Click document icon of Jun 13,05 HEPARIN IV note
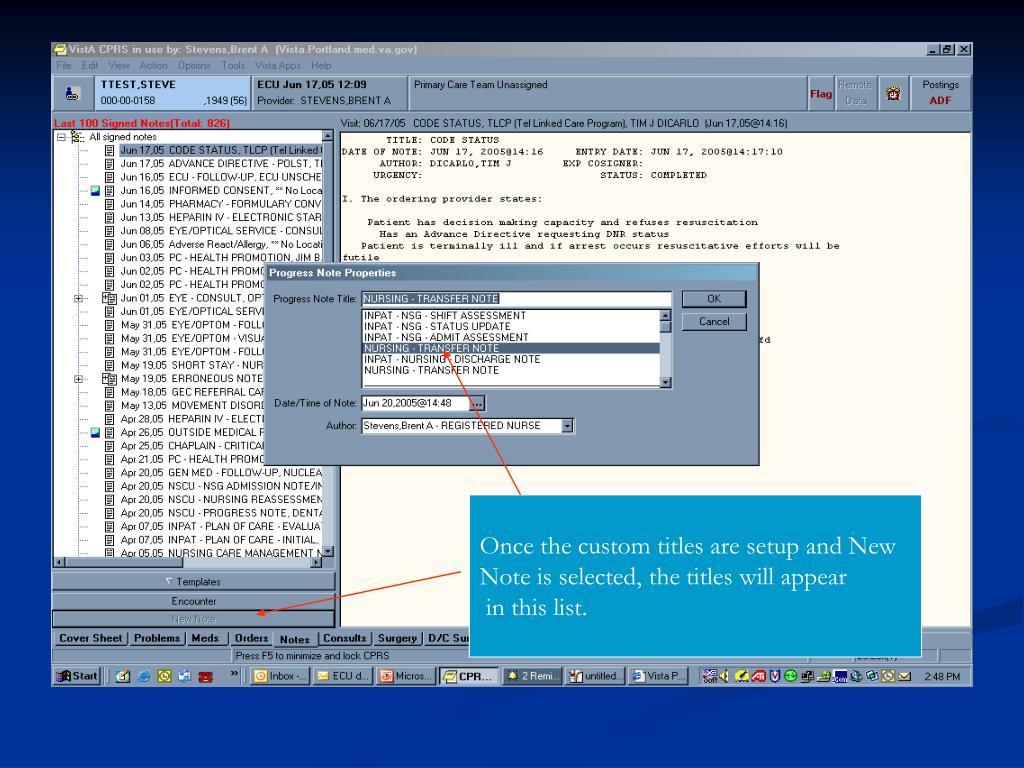Viewport: 1024px width, 768px height. tap(109, 217)
